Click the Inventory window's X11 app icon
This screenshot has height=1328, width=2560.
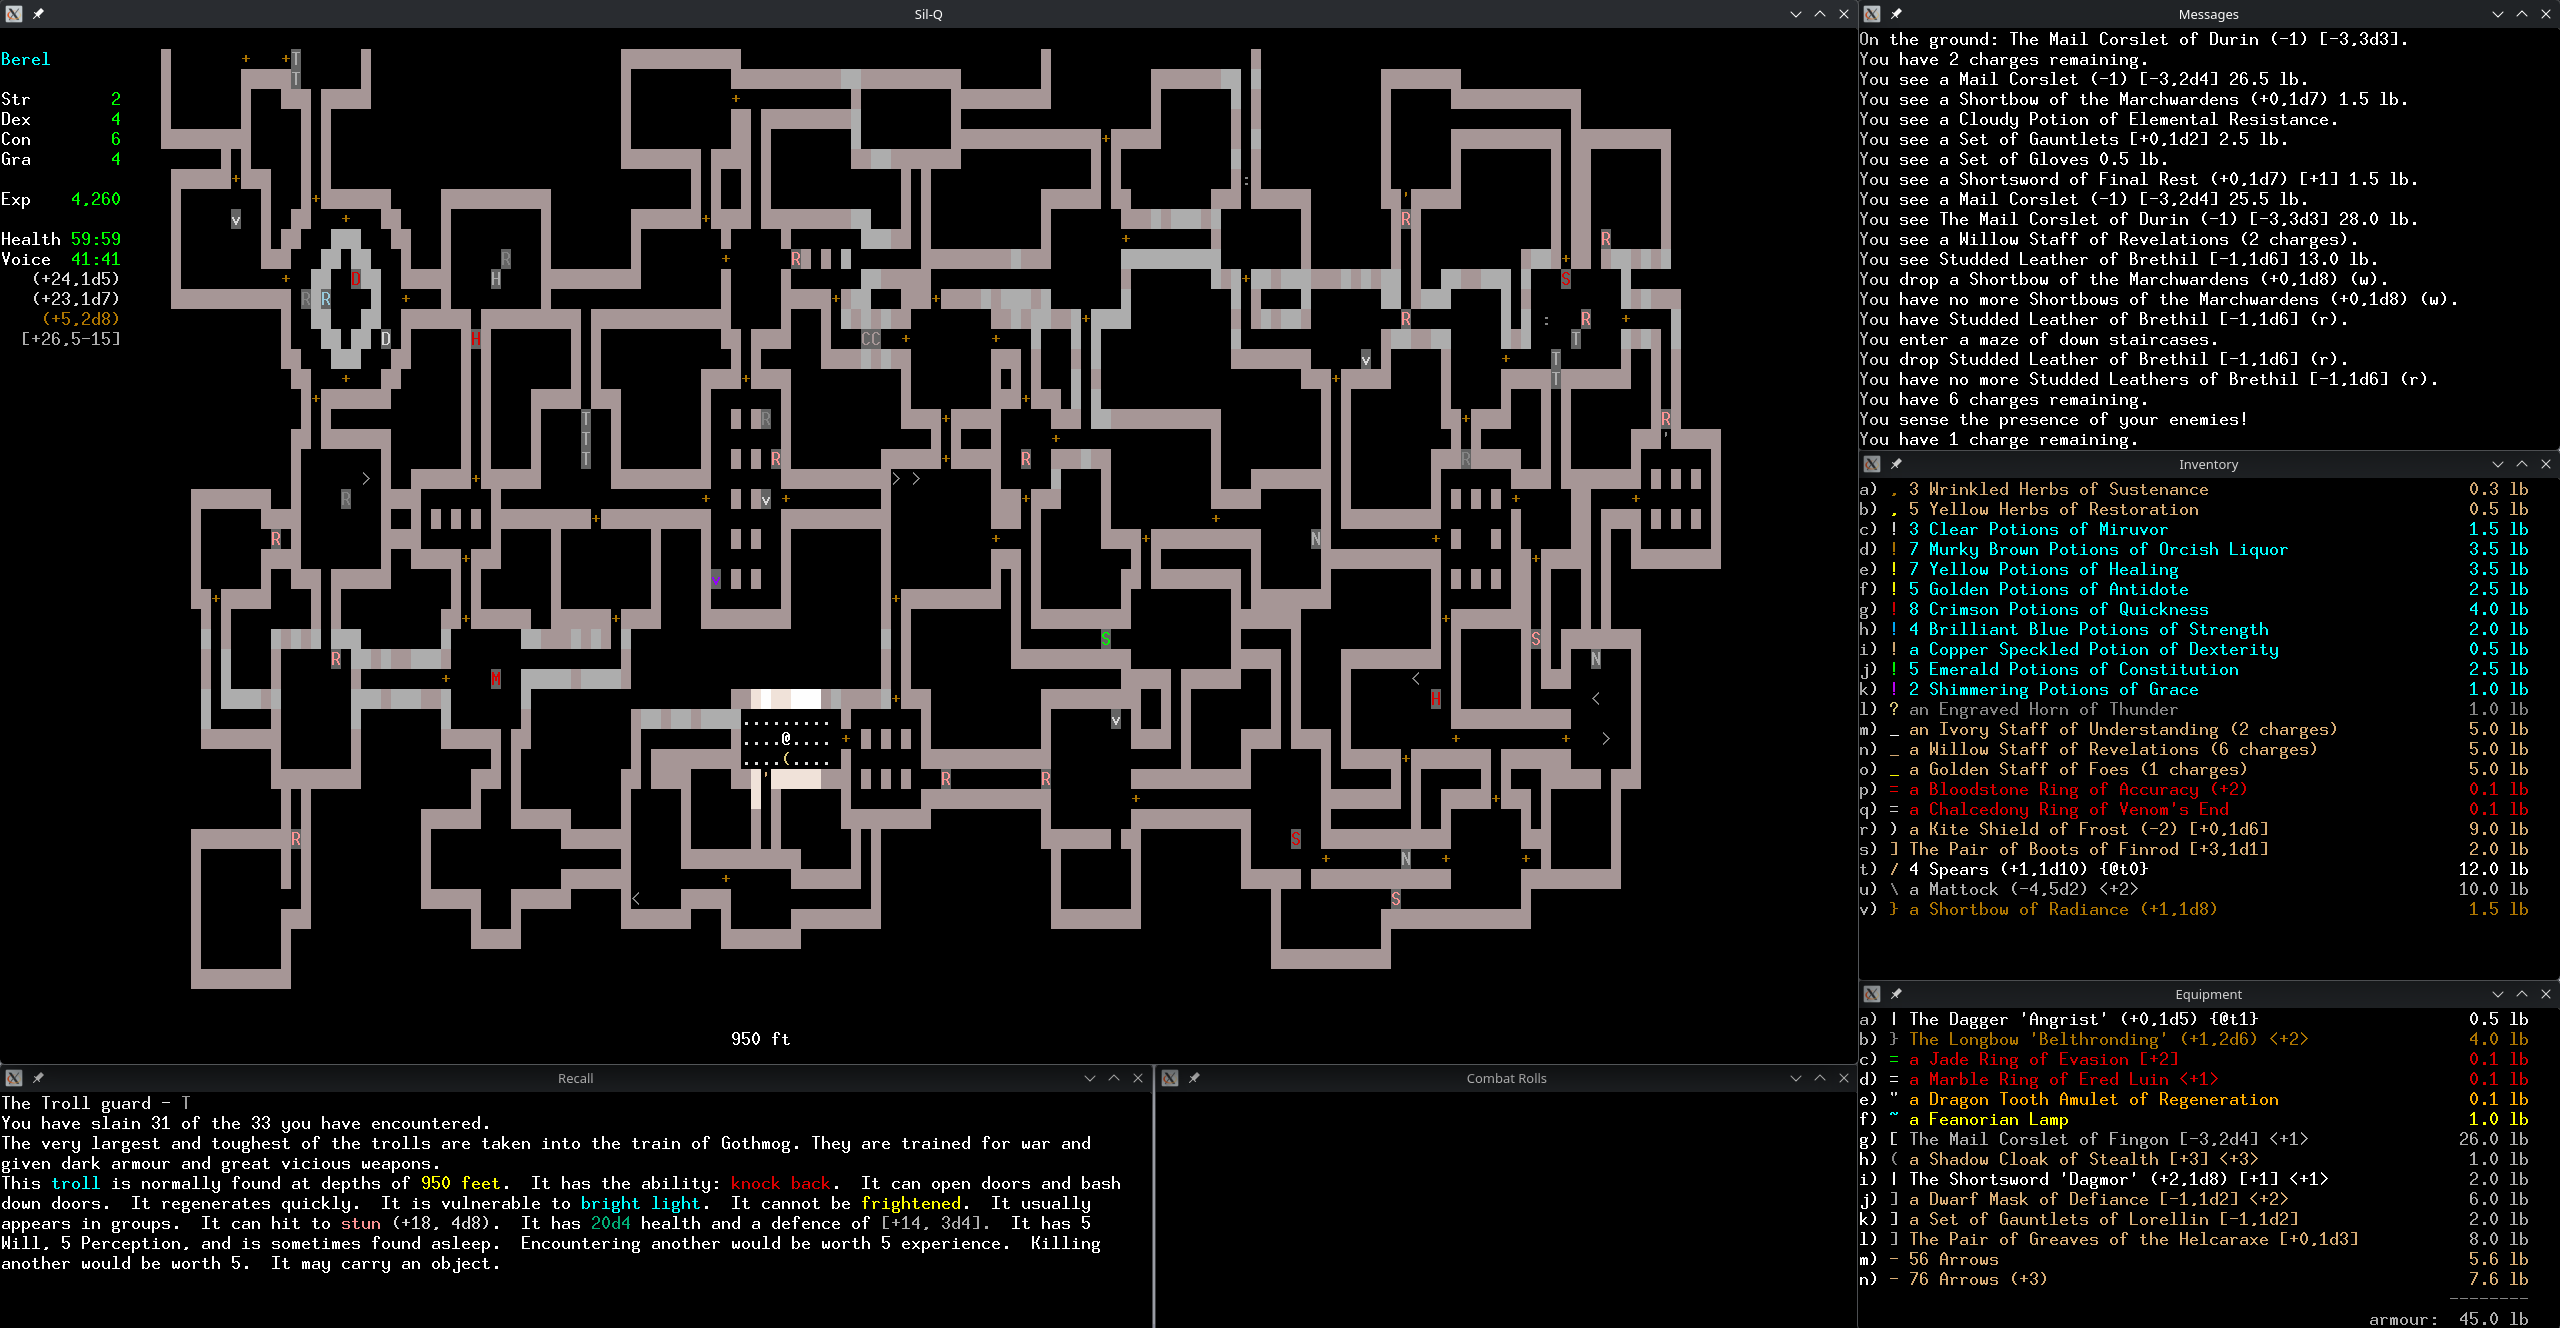click(1872, 464)
